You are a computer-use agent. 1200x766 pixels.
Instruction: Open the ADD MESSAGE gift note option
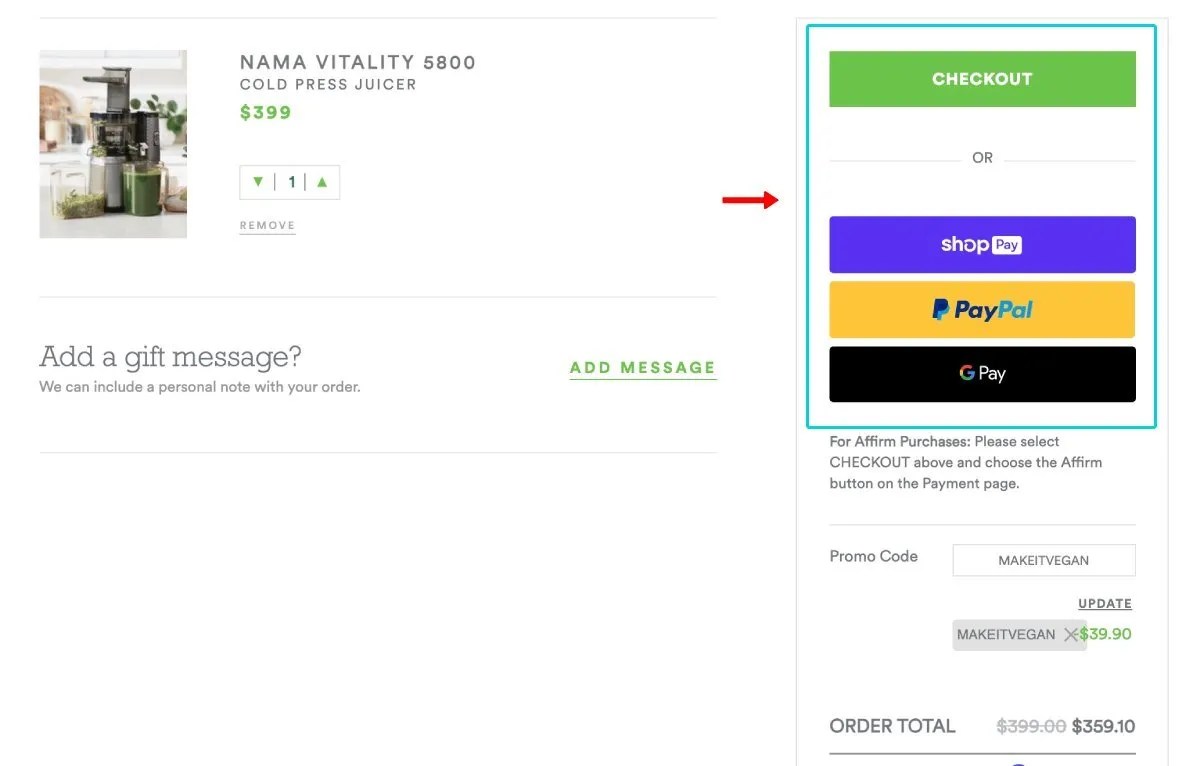642,368
